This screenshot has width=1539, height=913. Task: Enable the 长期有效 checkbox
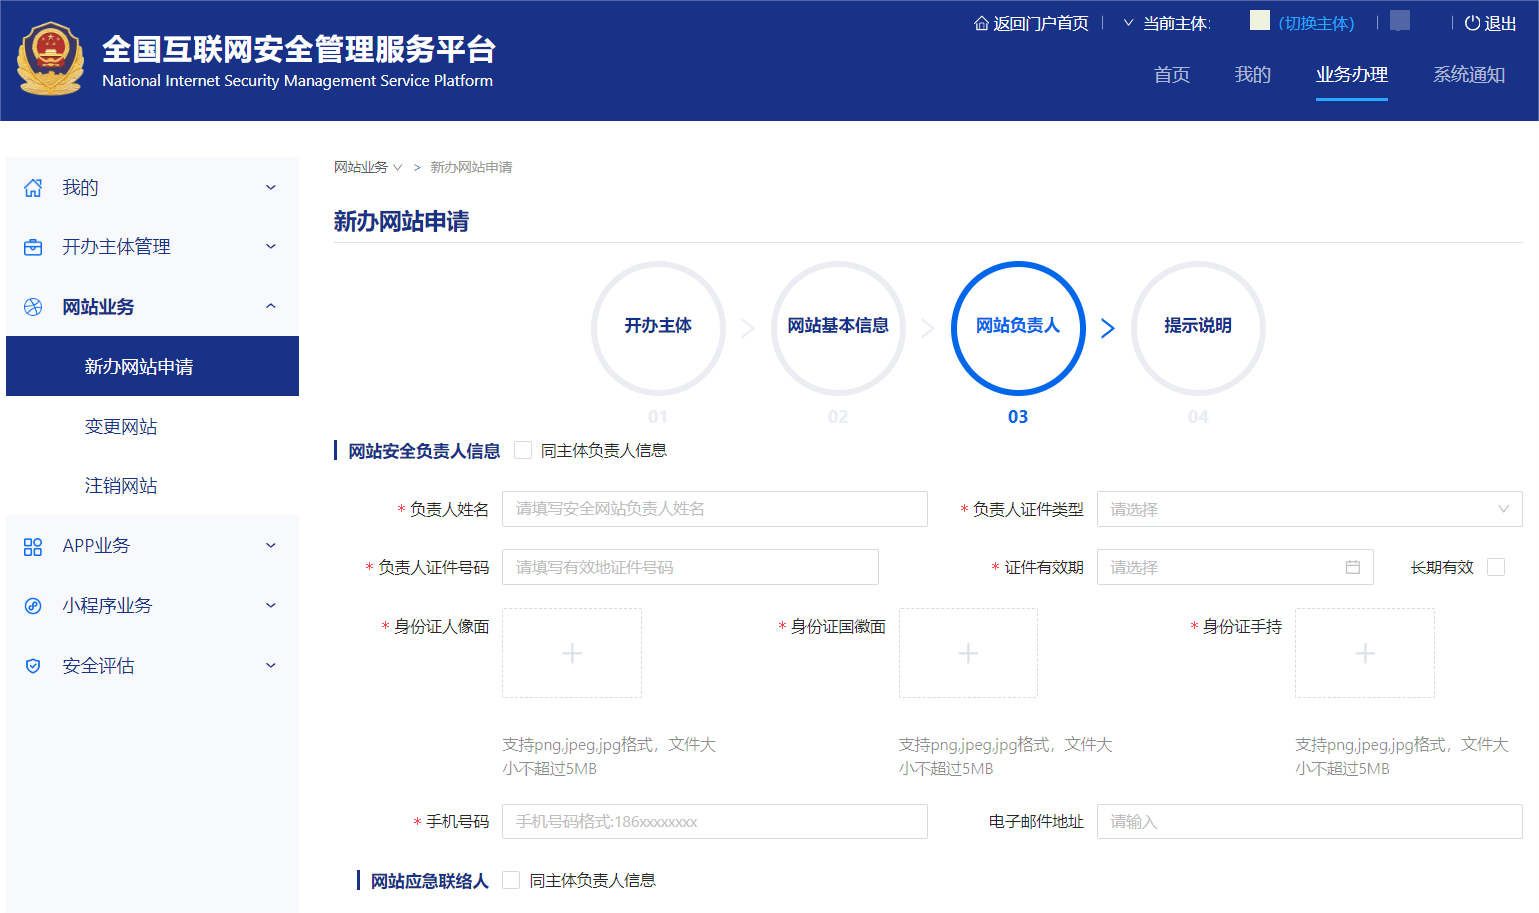point(1496,567)
